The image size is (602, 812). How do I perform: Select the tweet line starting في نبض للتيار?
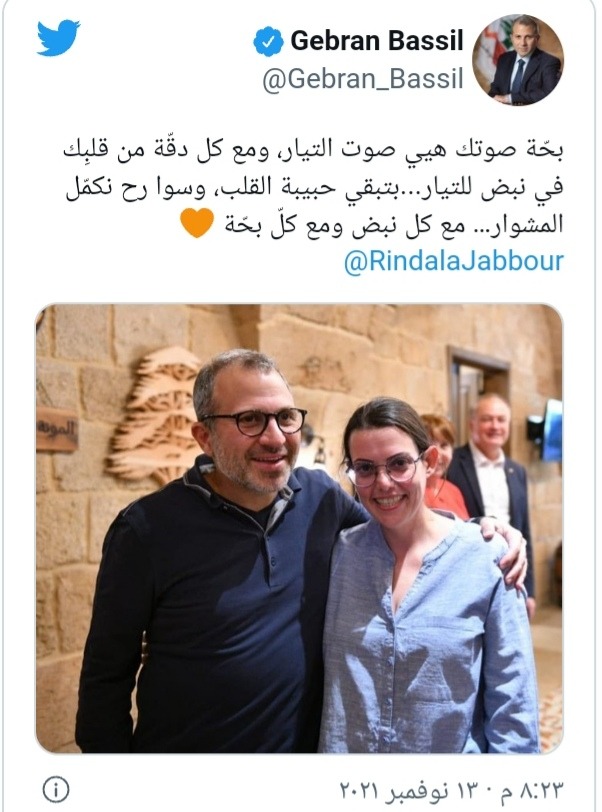314,187
